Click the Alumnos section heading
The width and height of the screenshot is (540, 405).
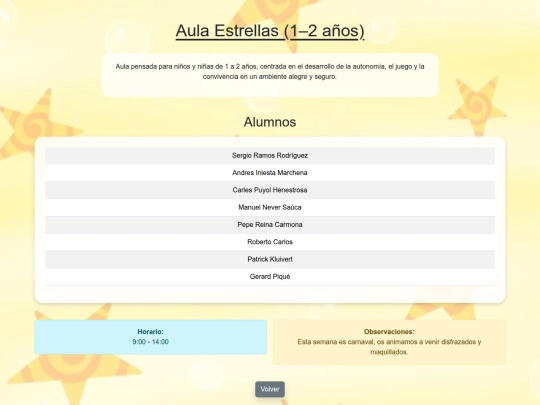(x=270, y=122)
